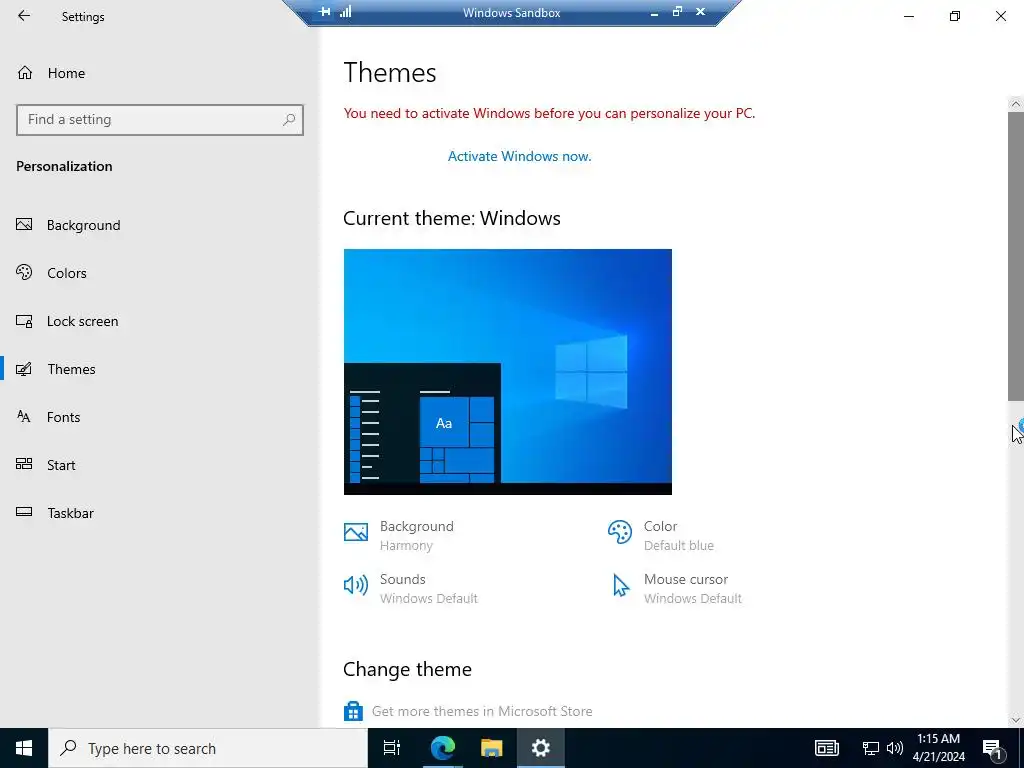This screenshot has height=768, width=1024.
Task: Launch Microsoft Edge from the taskbar
Action: coord(442,748)
